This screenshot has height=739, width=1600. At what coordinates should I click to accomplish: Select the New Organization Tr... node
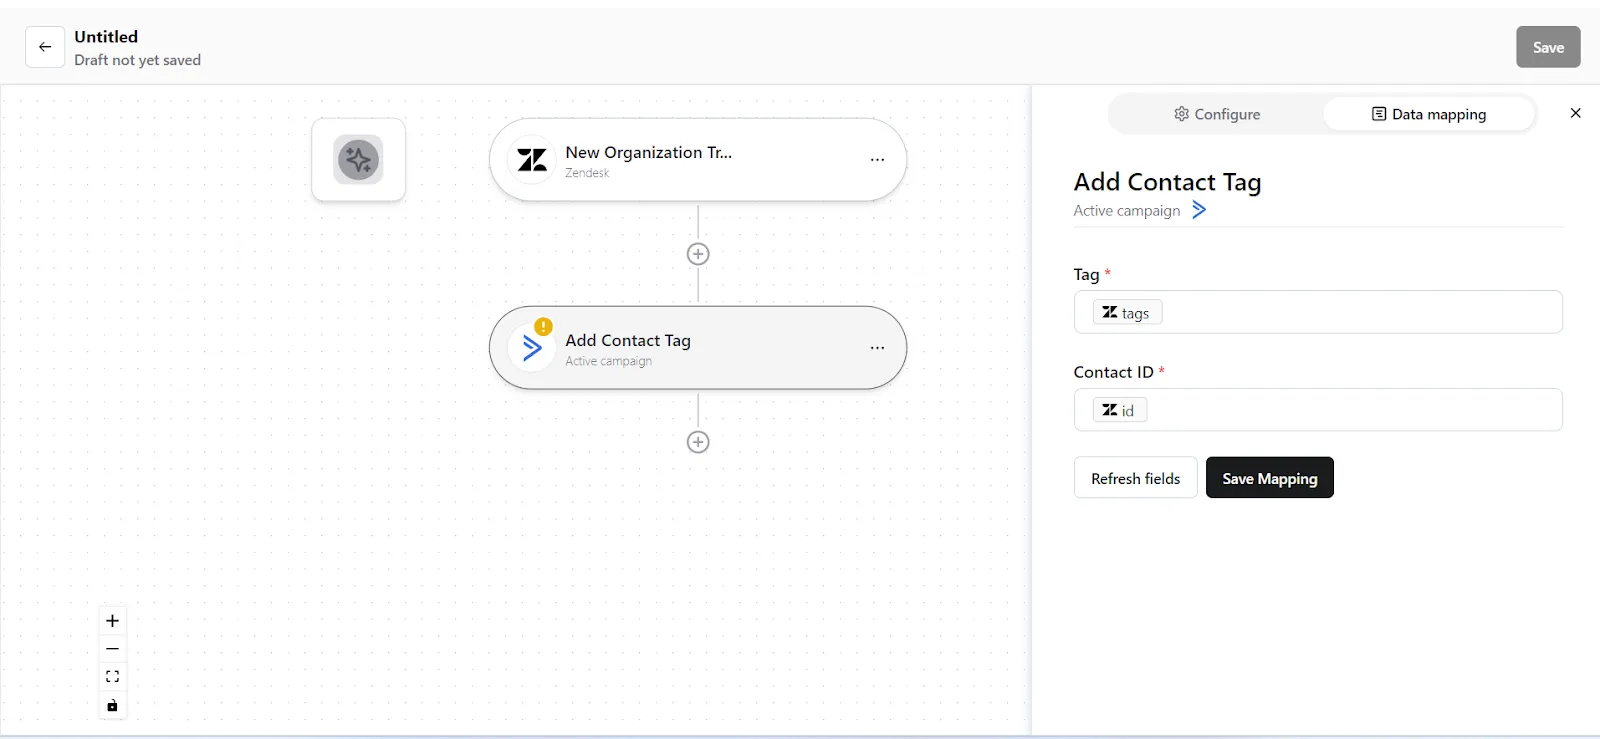(x=698, y=160)
